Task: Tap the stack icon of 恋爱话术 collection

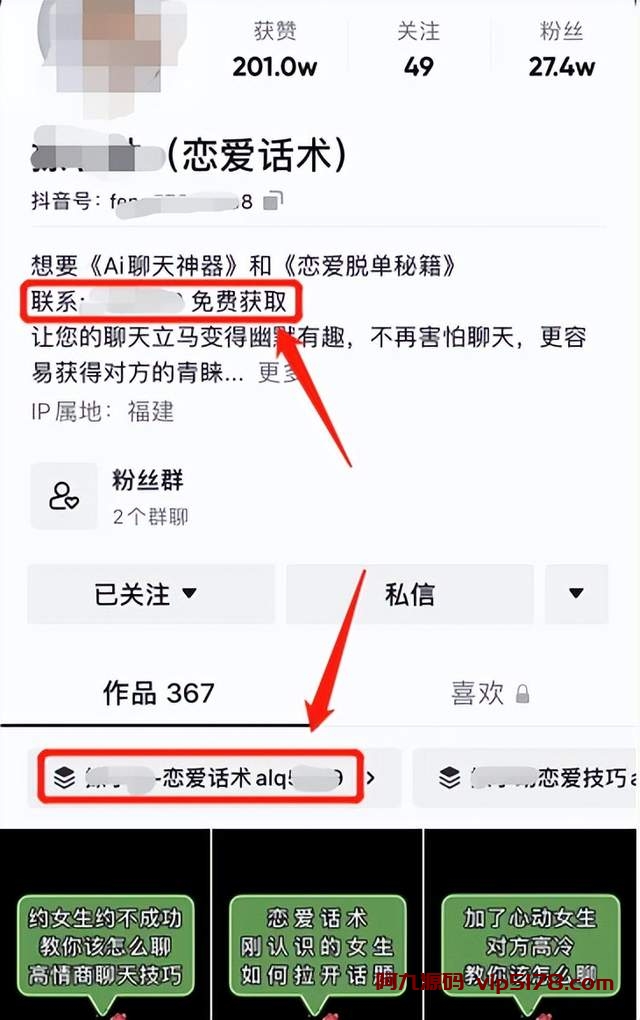Action: pos(64,777)
